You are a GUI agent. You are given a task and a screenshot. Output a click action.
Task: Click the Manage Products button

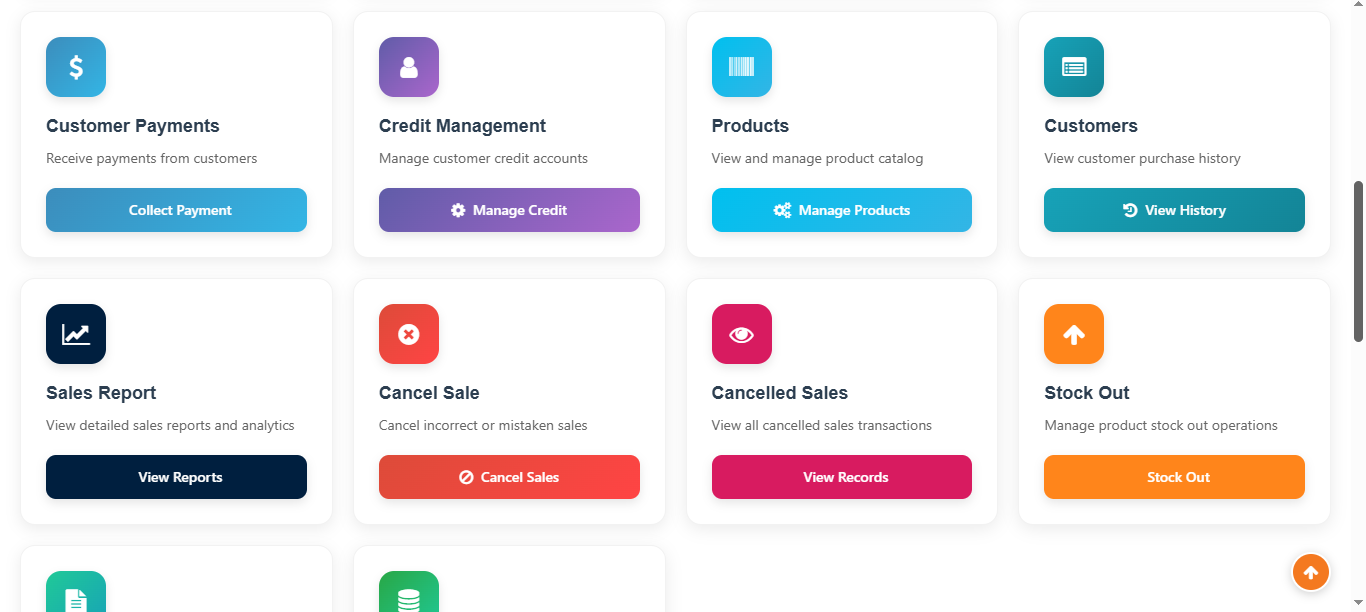coord(841,210)
